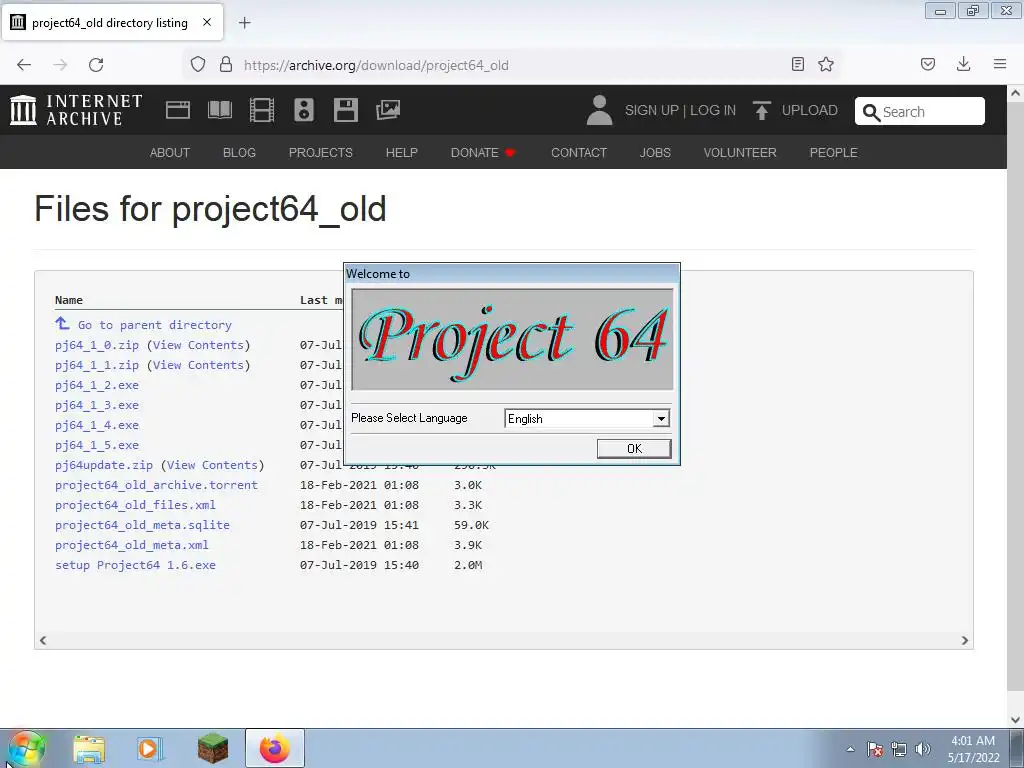Download pj64_1_4.exe
Screen dimensions: 1024x768
(x=97, y=425)
